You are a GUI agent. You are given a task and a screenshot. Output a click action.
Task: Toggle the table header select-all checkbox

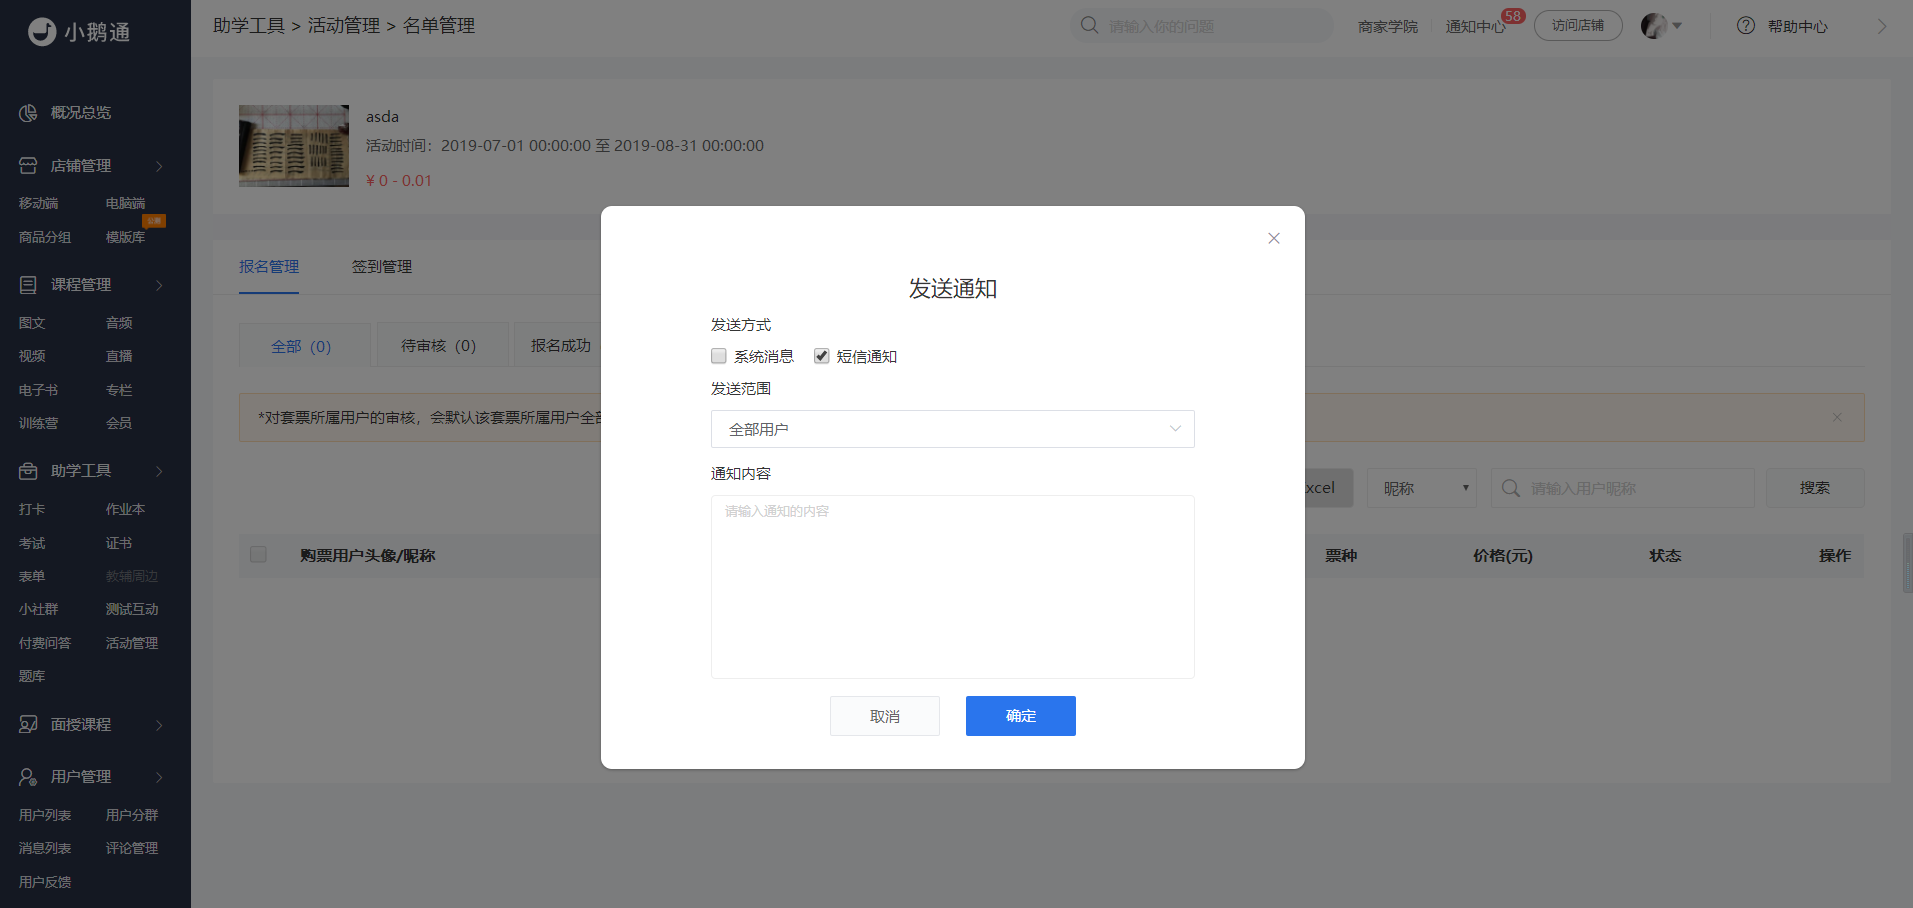(x=258, y=554)
